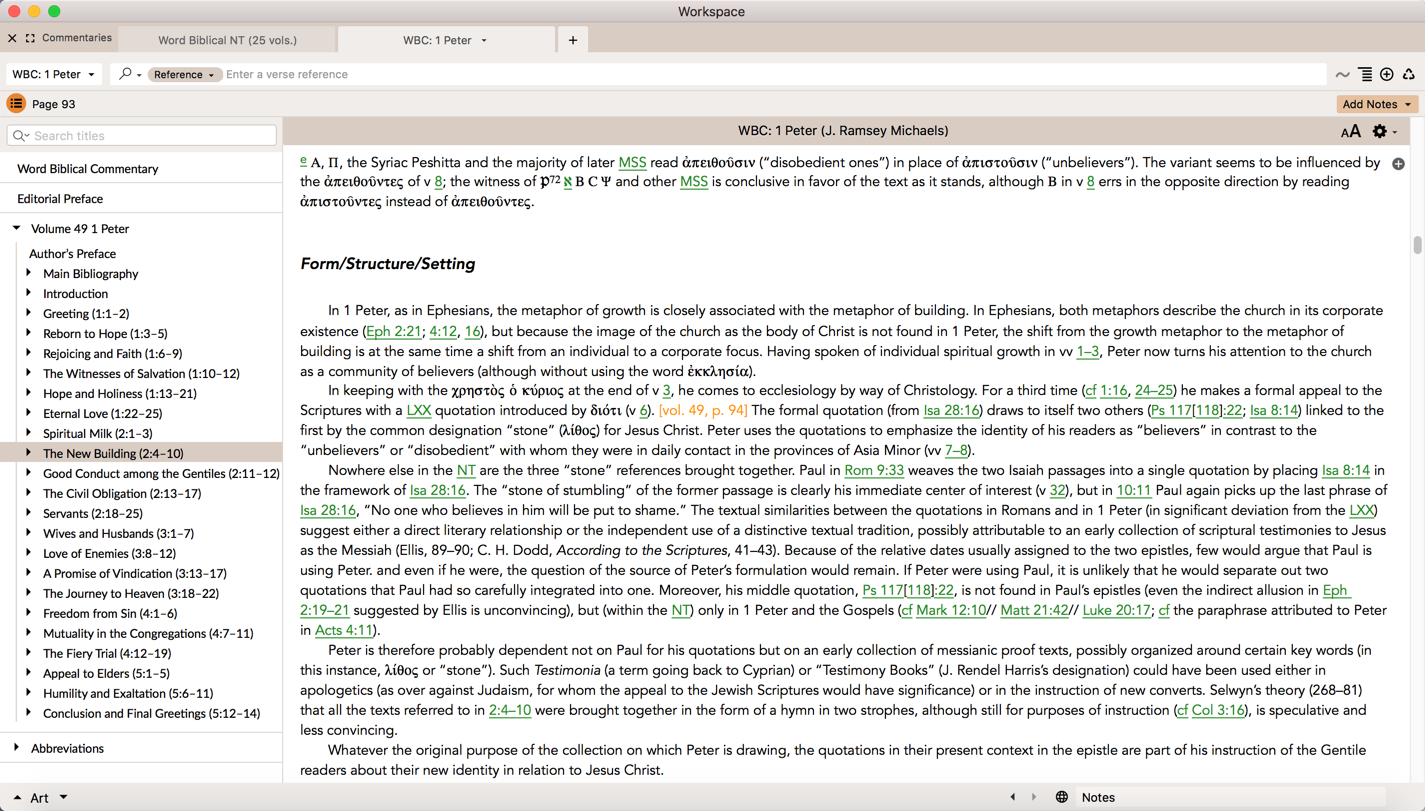Click the circled plus icon in toolbar
This screenshot has width=1425, height=811.
coord(1387,74)
